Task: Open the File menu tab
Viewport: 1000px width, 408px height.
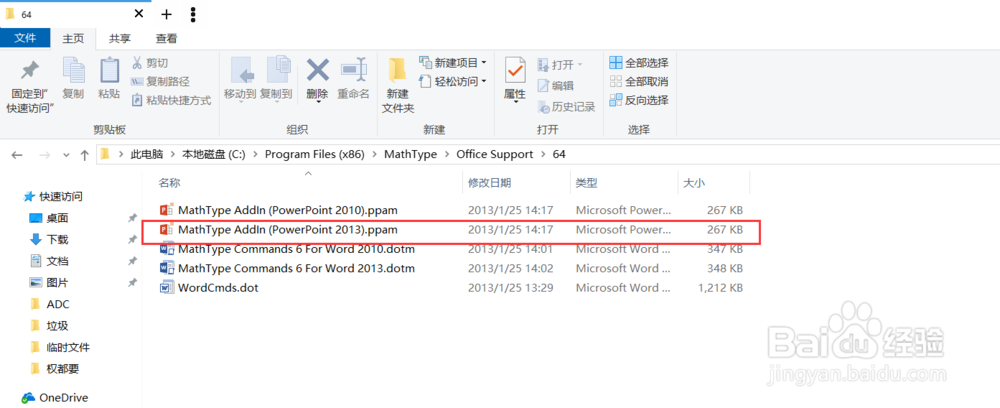Action: (25, 38)
